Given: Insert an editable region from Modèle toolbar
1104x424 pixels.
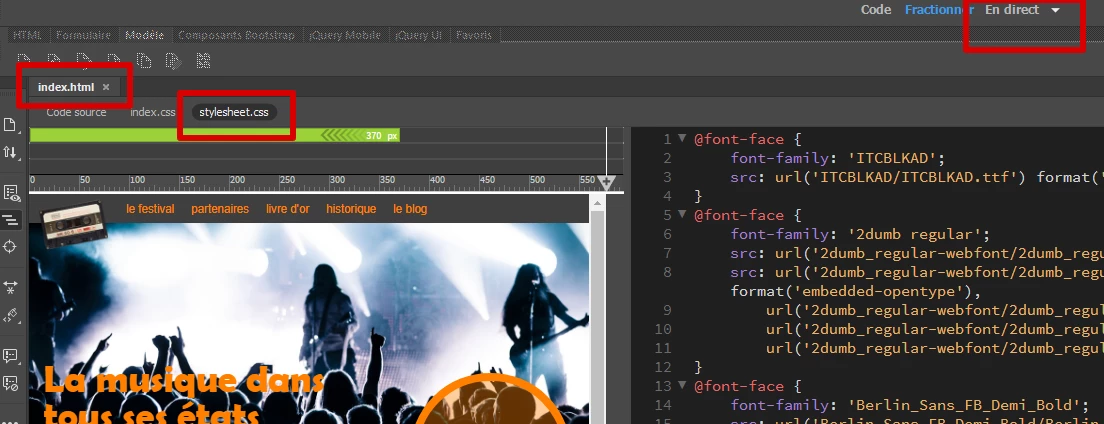Looking at the screenshot, I should pos(84,61).
